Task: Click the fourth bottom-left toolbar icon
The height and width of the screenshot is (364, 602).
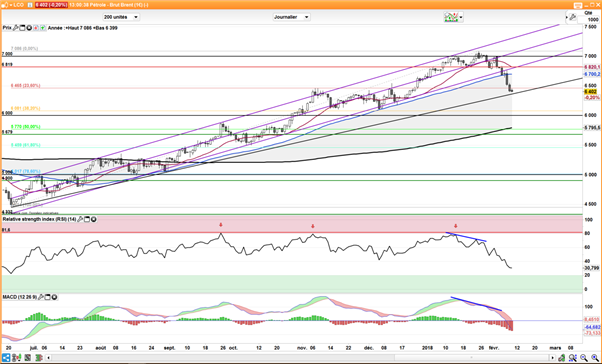Action: pos(39,357)
